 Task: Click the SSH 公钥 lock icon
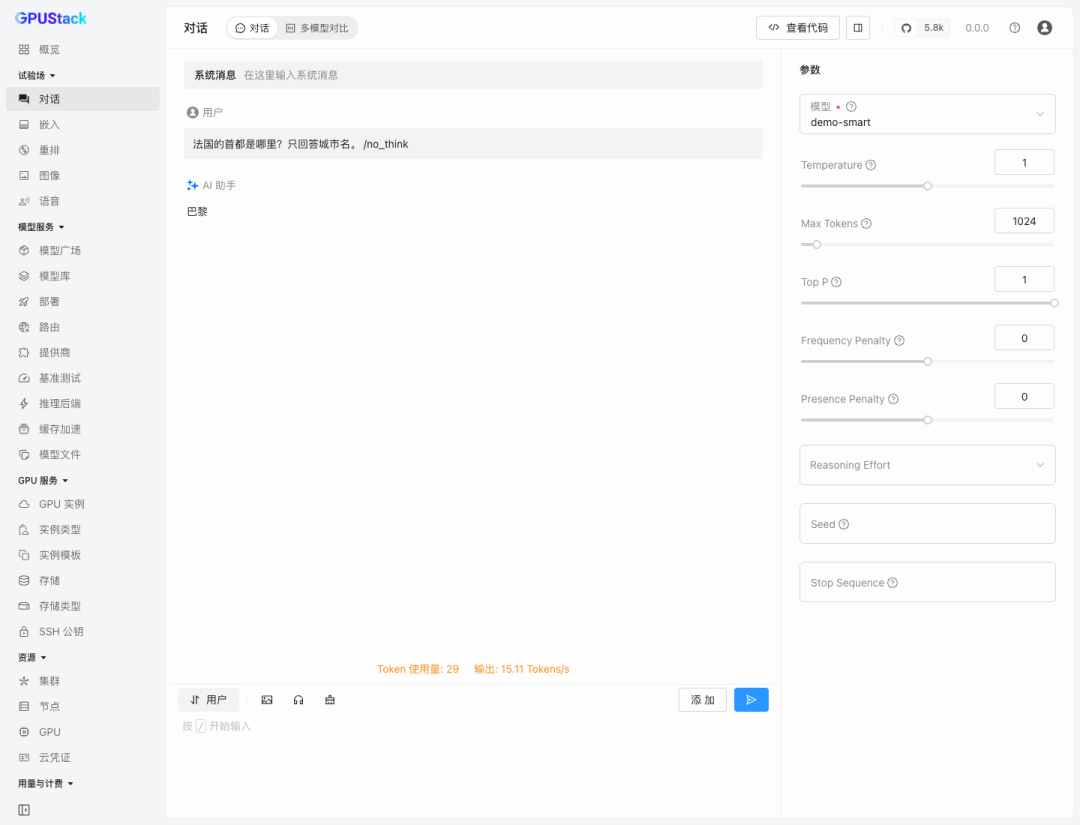click(x=24, y=631)
